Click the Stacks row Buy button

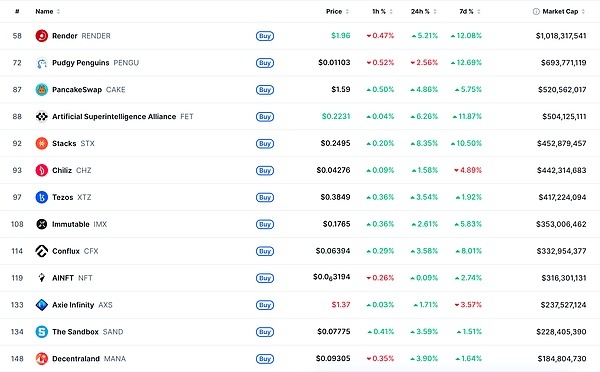pyautogui.click(x=265, y=144)
